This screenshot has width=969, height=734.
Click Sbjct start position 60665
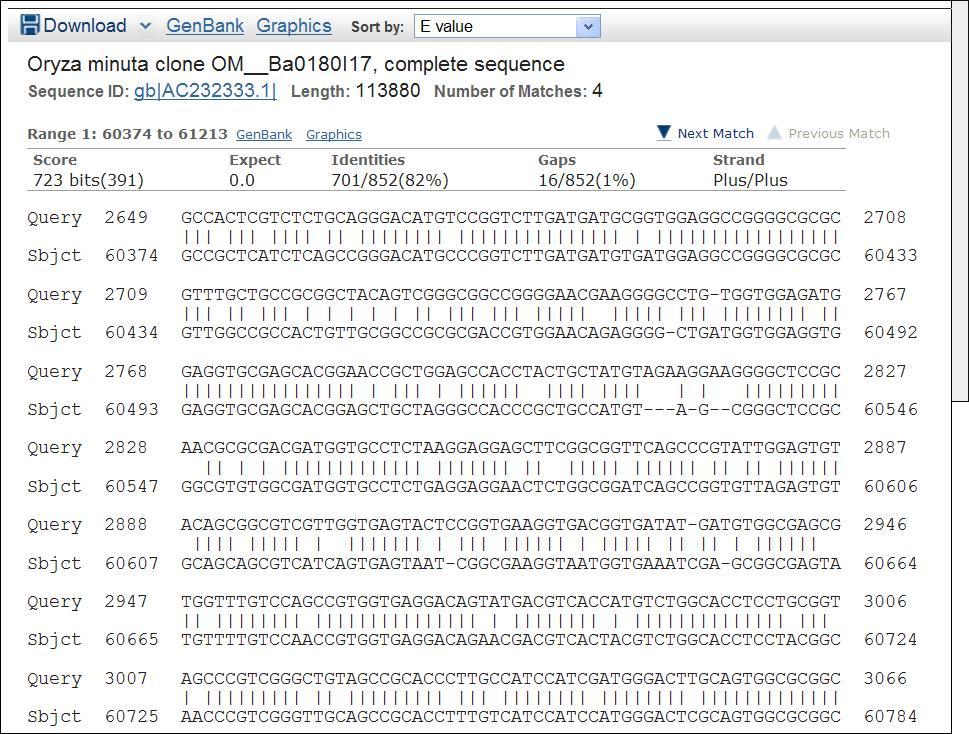click(x=132, y=640)
